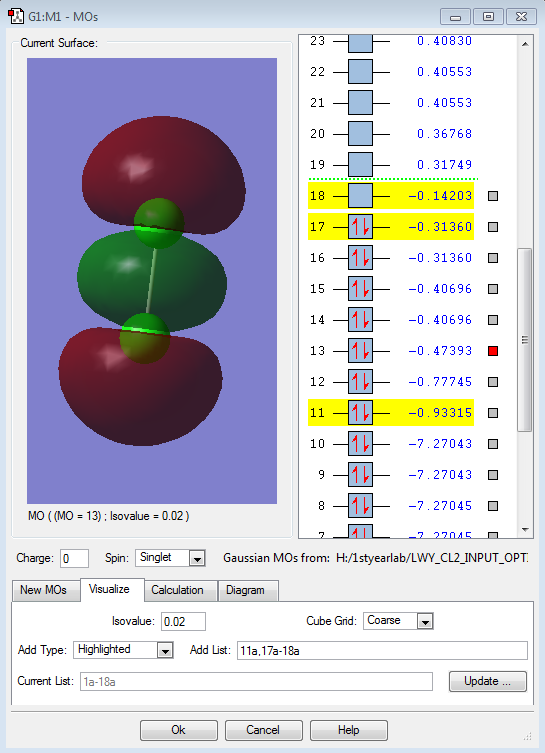Click the empty orbital 22 box
This screenshot has height=753, width=545.
tap(360, 72)
